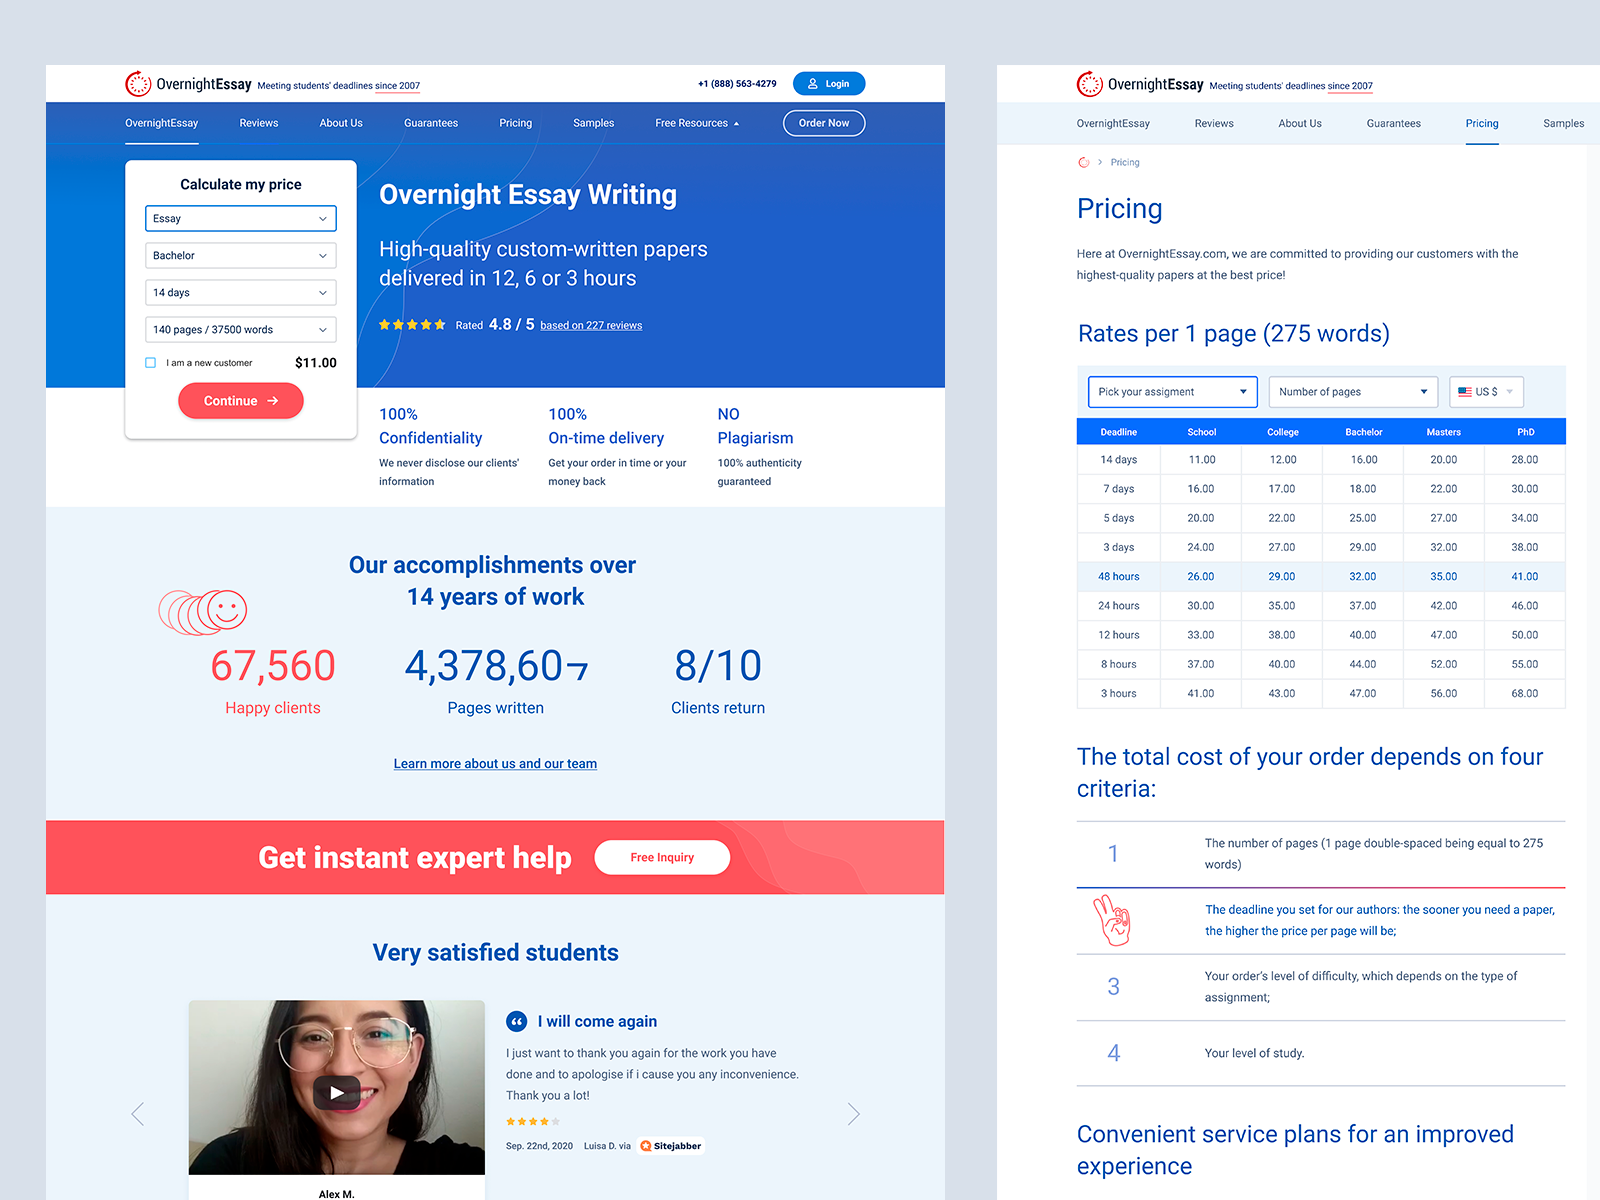Click the yellow star rating in the hero banner
This screenshot has width=1600, height=1200.
[x=412, y=325]
